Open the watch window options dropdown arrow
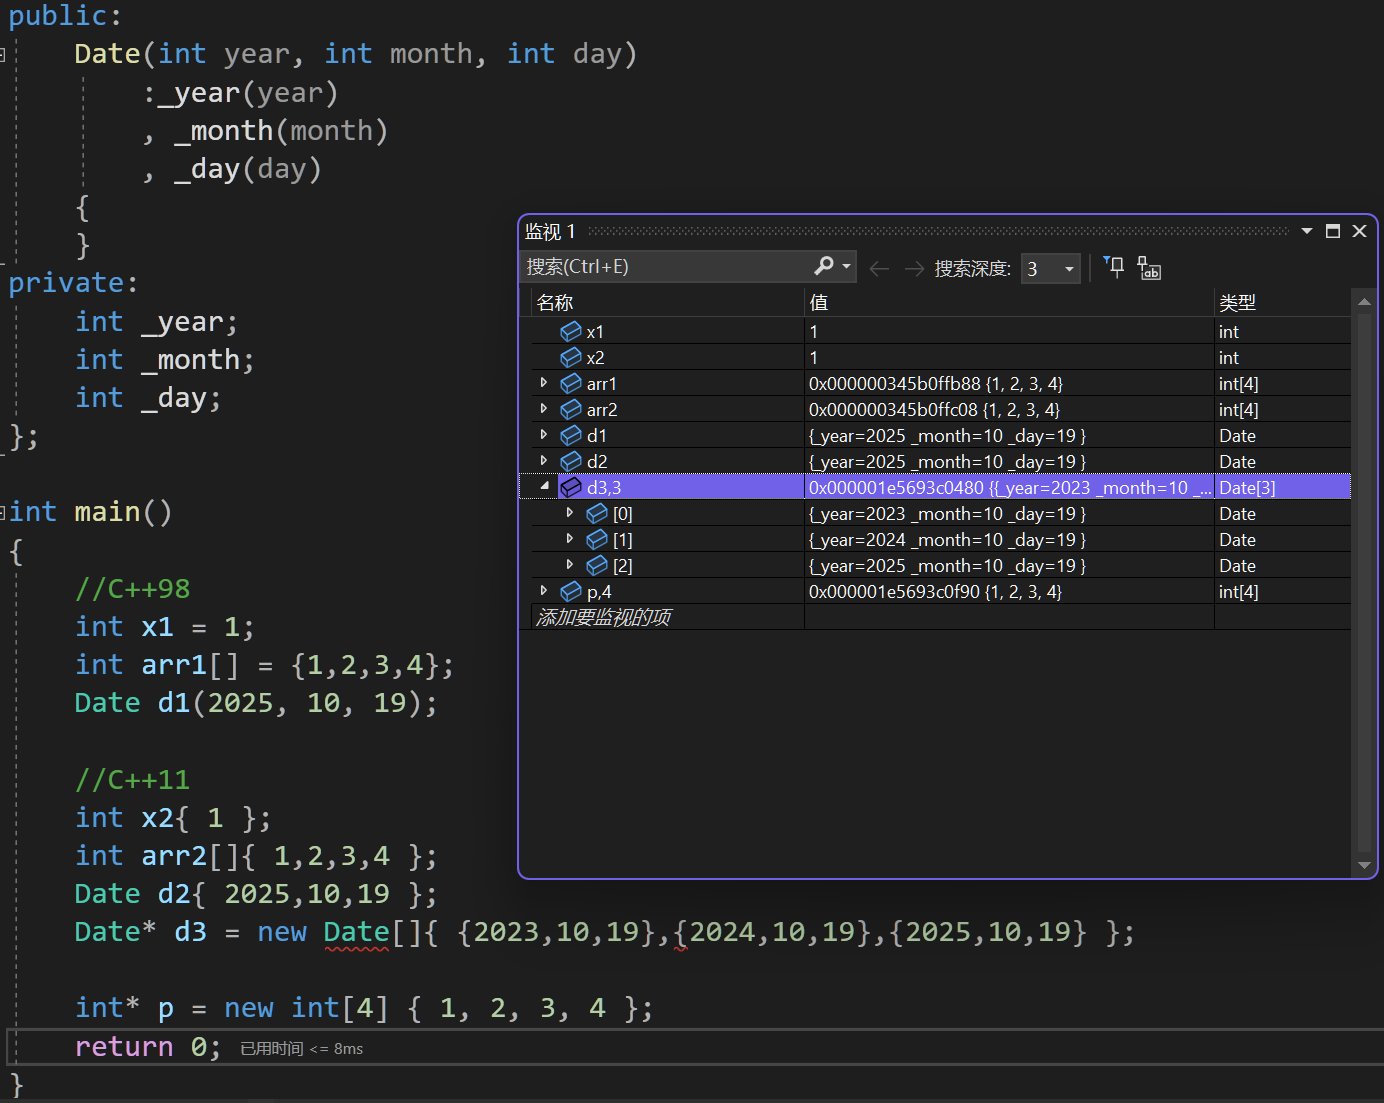The width and height of the screenshot is (1384, 1103). [x=1307, y=231]
